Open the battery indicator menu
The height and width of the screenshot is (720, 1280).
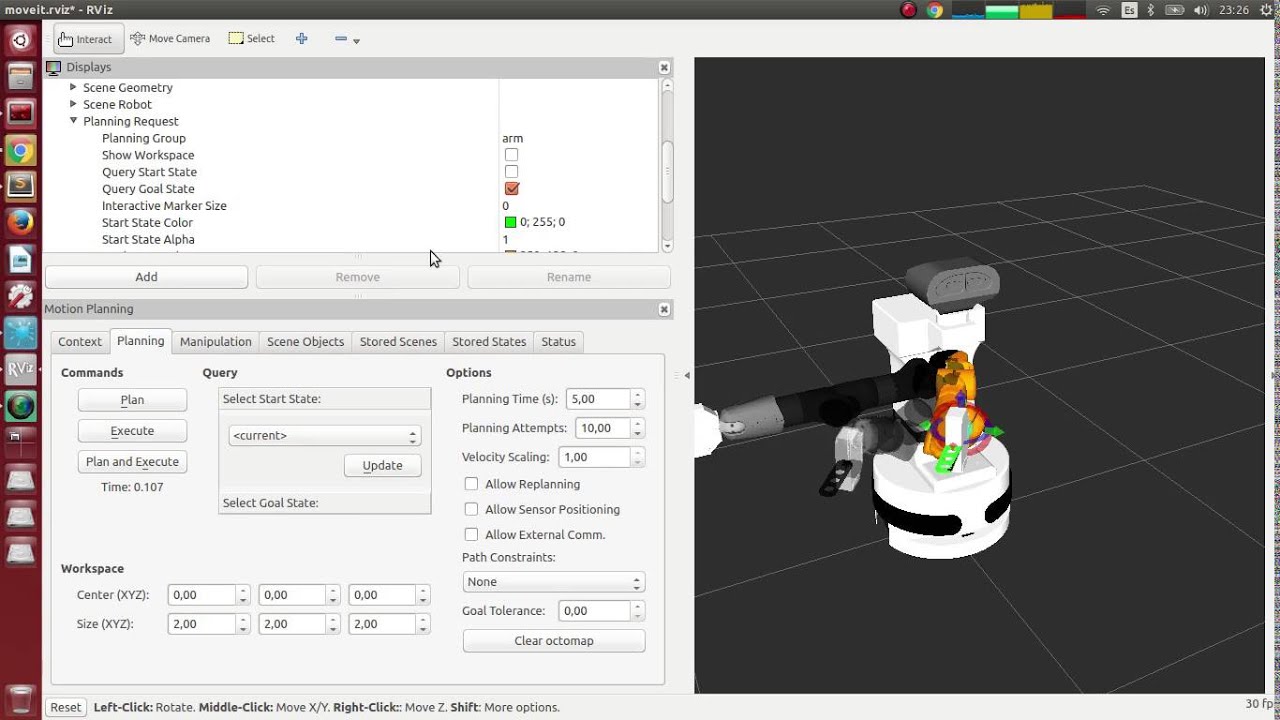pos(1174,10)
